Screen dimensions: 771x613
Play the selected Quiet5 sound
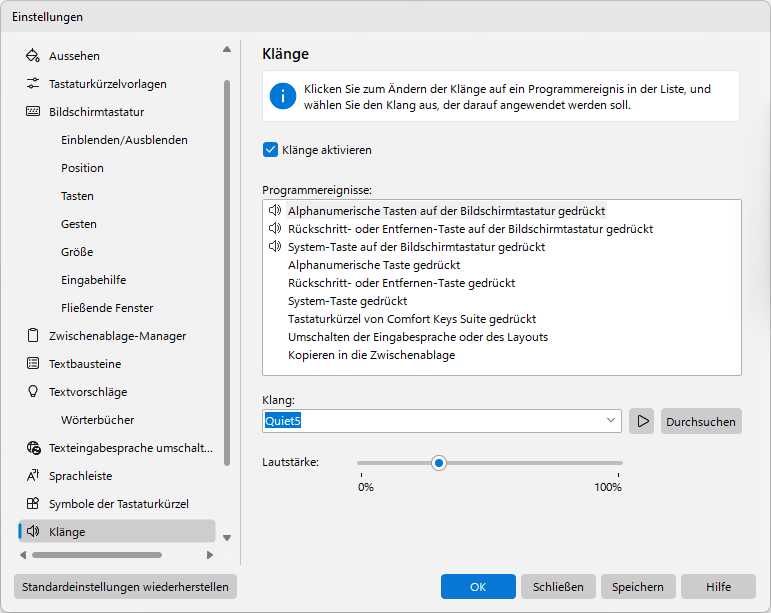pos(642,421)
